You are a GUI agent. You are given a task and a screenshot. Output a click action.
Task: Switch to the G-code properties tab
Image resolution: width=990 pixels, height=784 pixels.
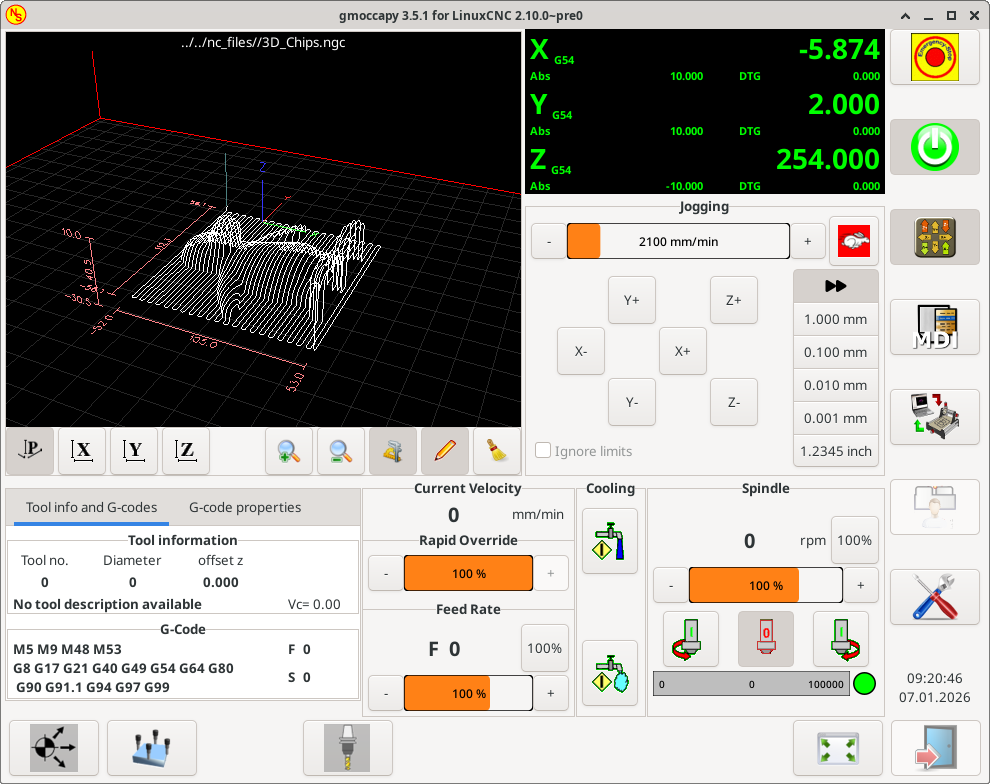coord(244,507)
